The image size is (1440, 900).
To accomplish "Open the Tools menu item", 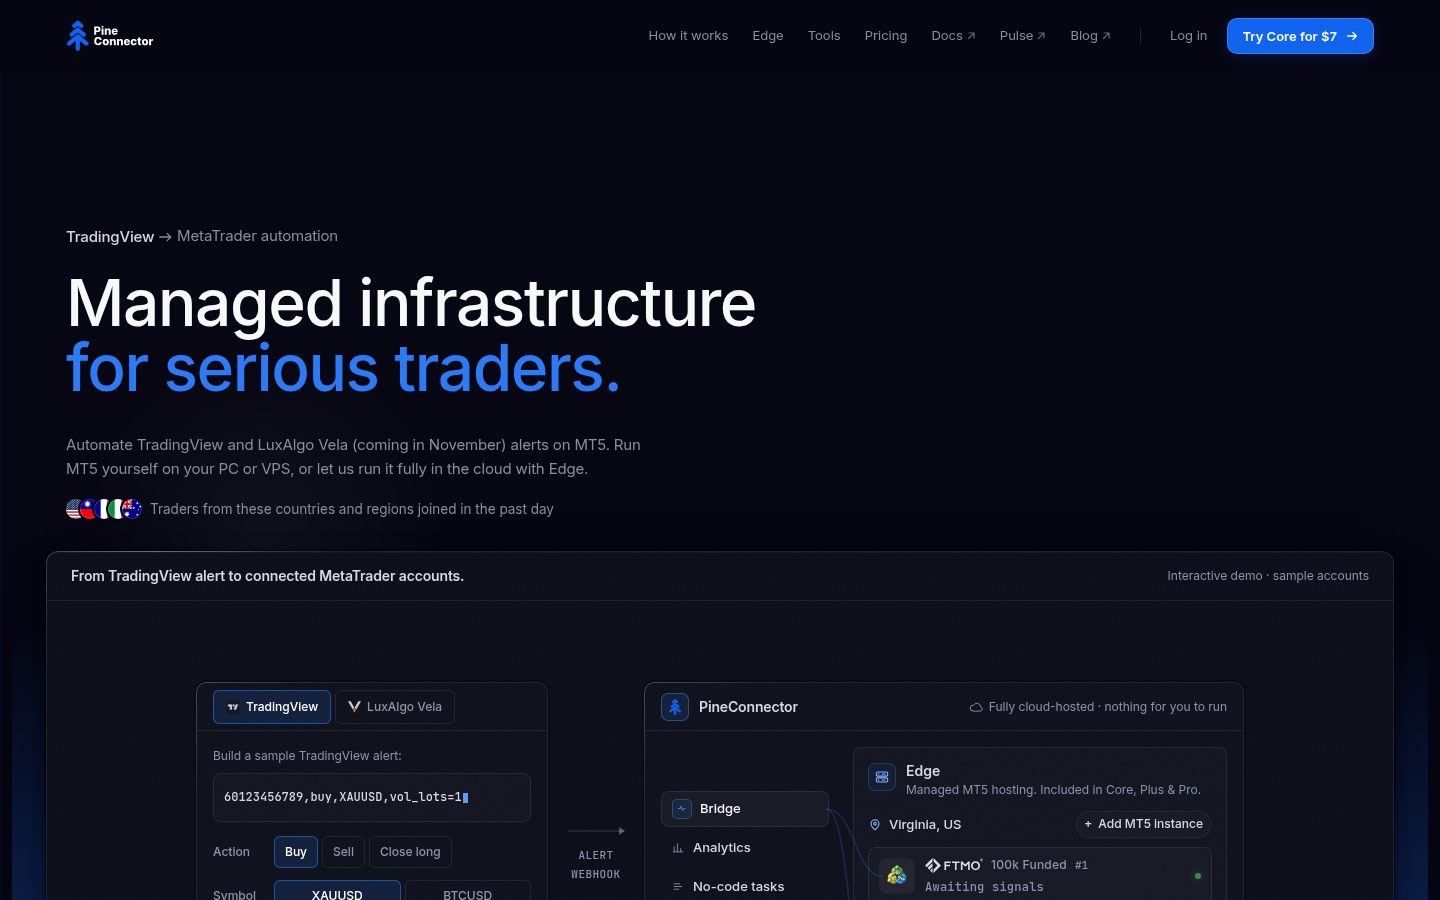I will click(x=824, y=36).
